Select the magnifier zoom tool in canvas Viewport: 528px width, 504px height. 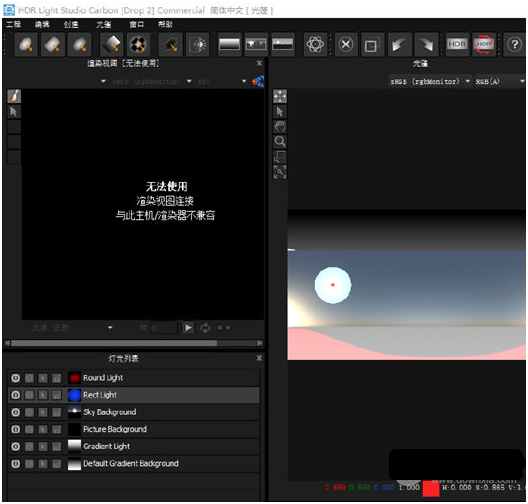pyautogui.click(x=280, y=141)
